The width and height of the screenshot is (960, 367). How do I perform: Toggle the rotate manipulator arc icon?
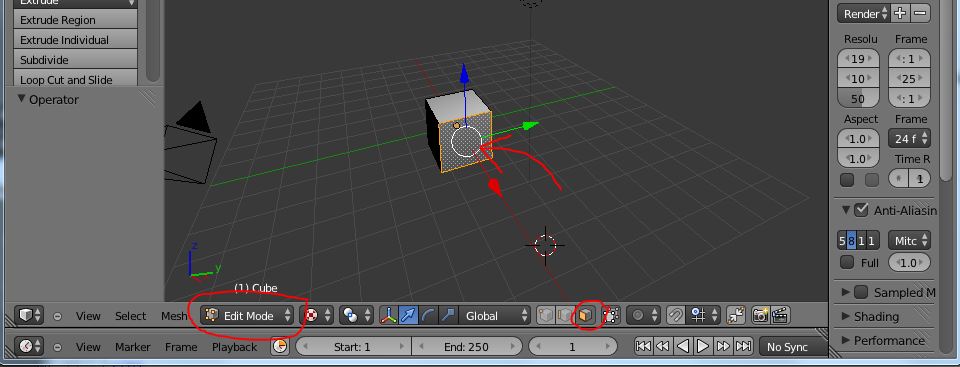click(x=428, y=316)
